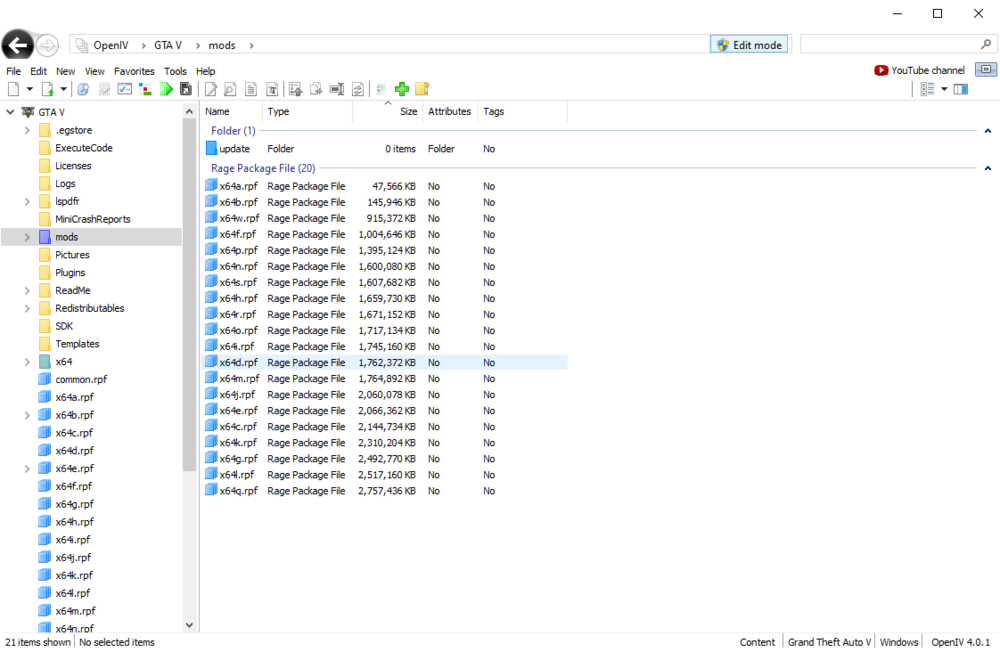
Task: Open the File menu
Action: pyautogui.click(x=13, y=71)
